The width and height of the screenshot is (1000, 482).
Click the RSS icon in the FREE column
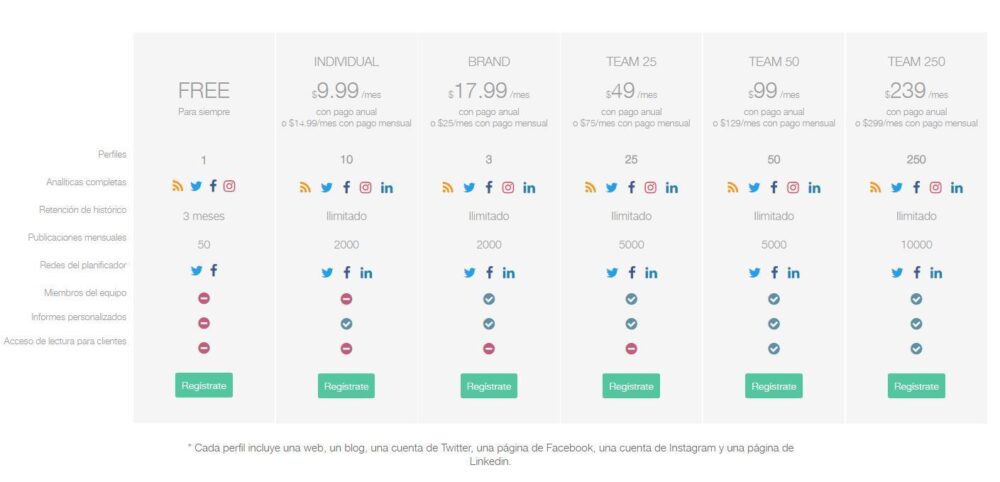pyautogui.click(x=177, y=186)
